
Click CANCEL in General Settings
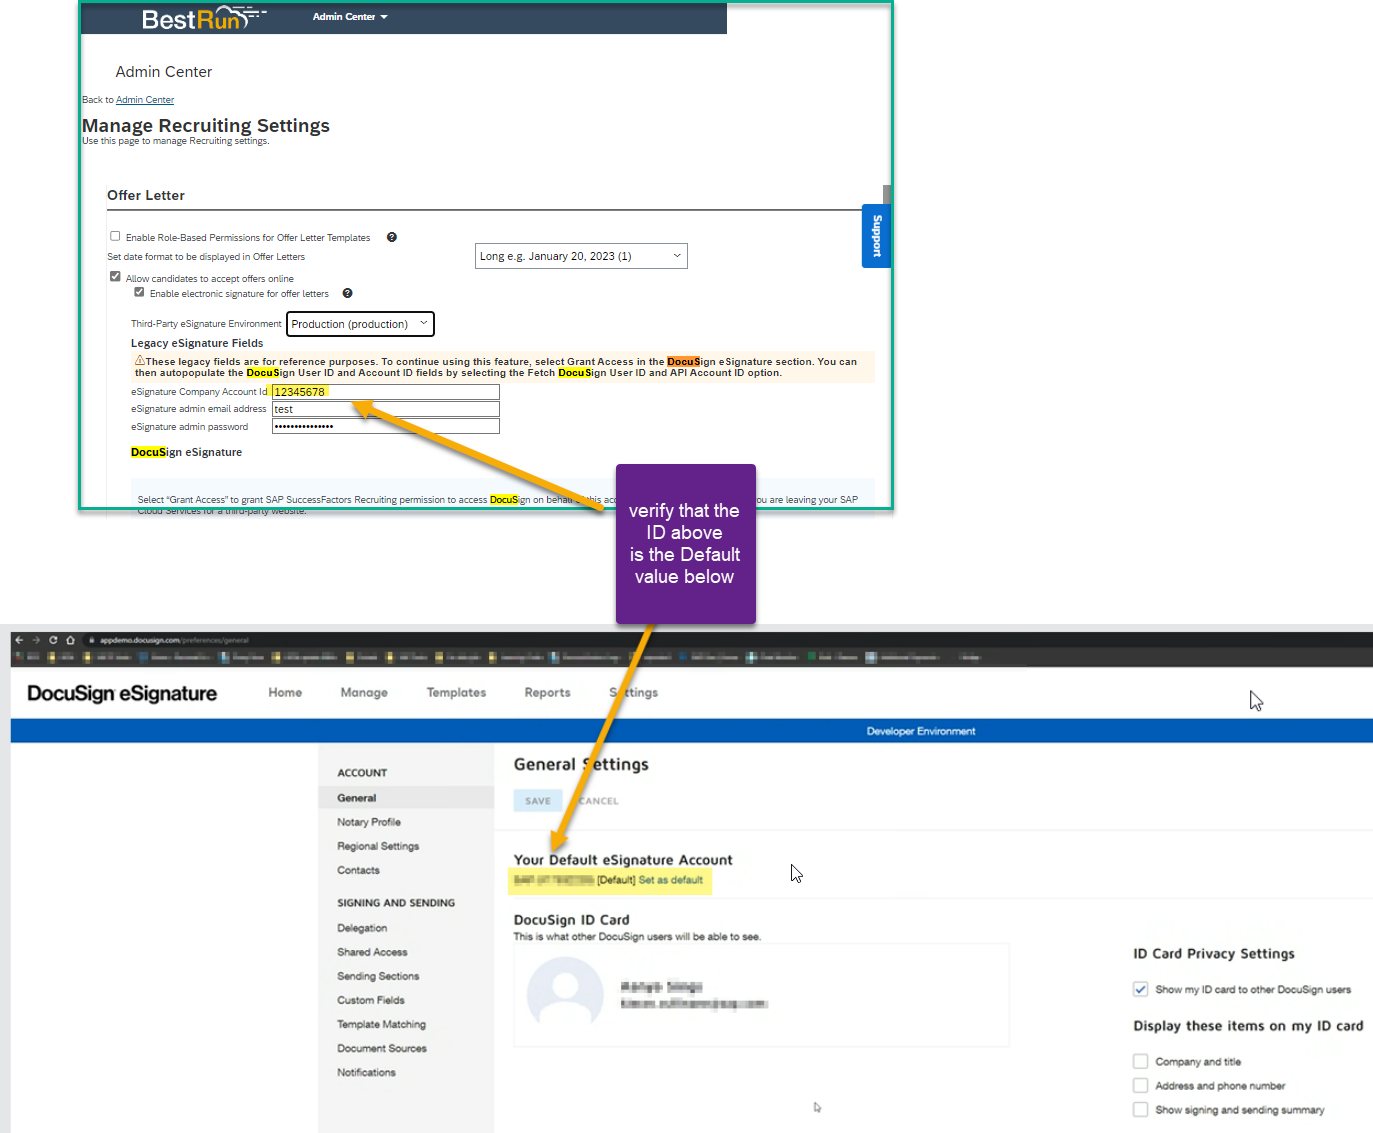(598, 801)
